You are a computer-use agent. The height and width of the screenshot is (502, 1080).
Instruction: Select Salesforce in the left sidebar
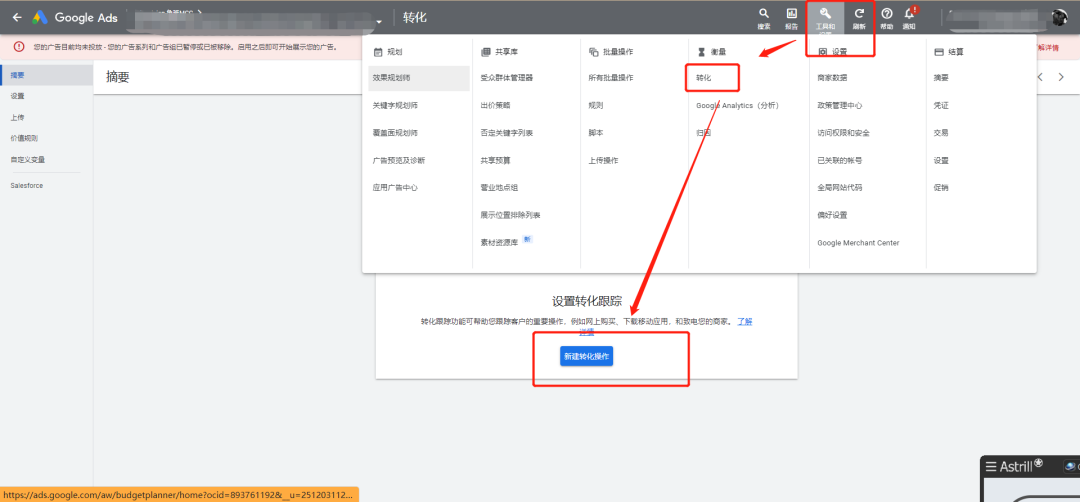click(x=27, y=185)
